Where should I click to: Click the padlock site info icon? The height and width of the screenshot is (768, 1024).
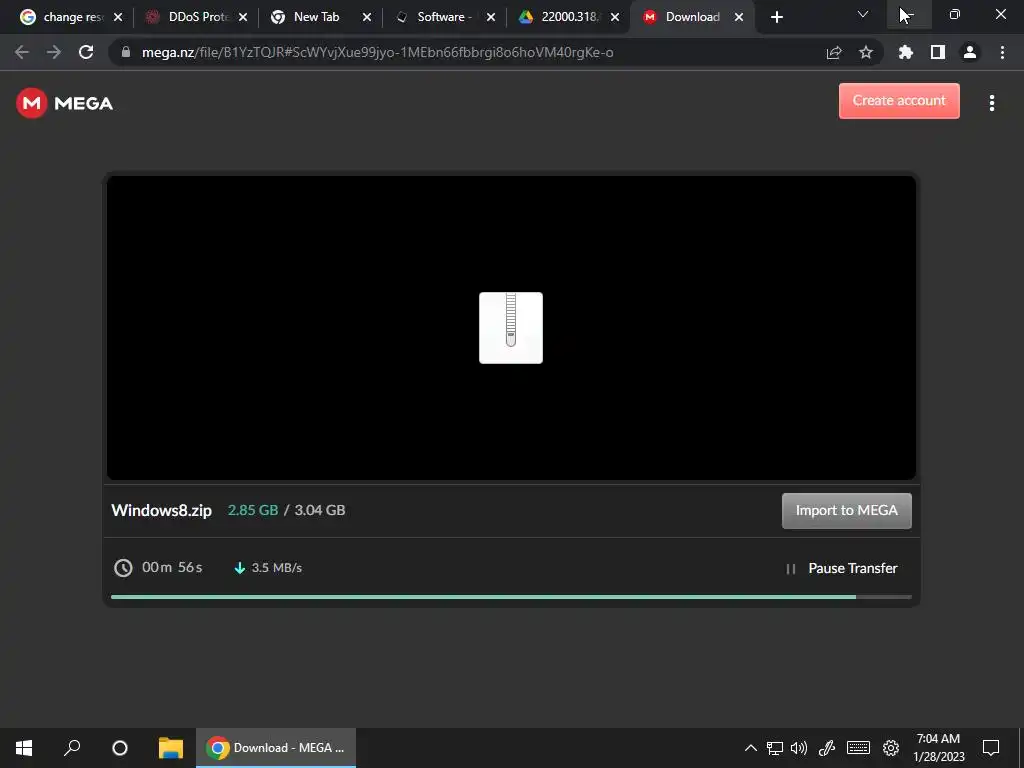point(126,52)
